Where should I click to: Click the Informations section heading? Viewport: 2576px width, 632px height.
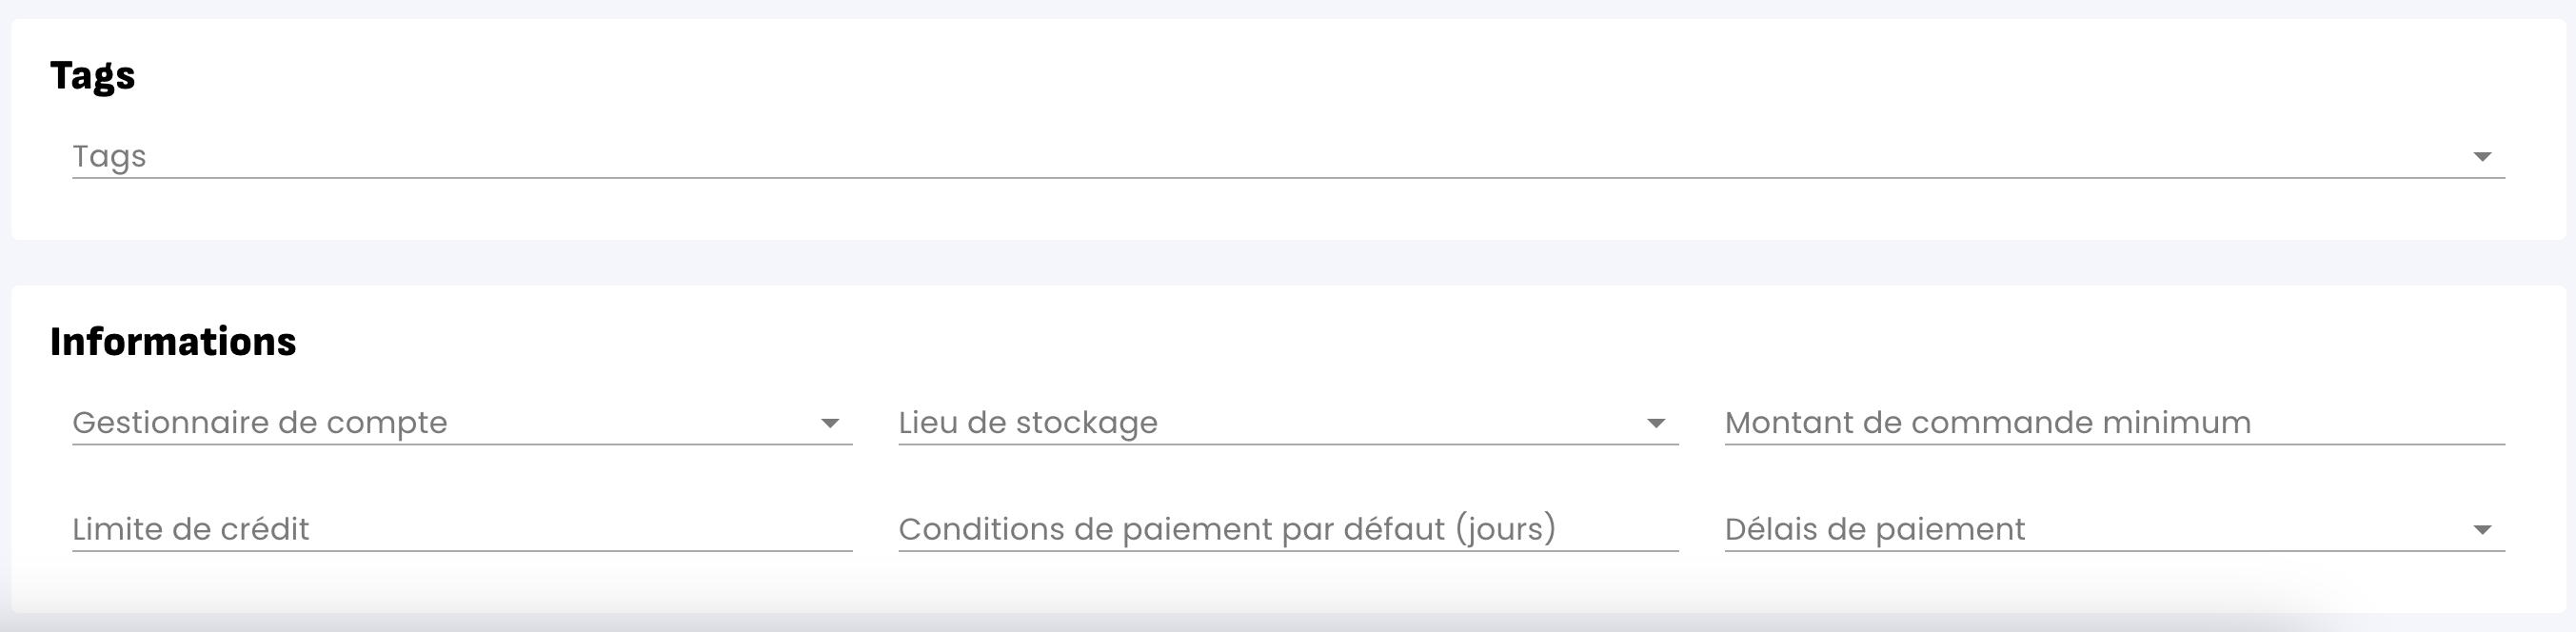pyautogui.click(x=173, y=342)
